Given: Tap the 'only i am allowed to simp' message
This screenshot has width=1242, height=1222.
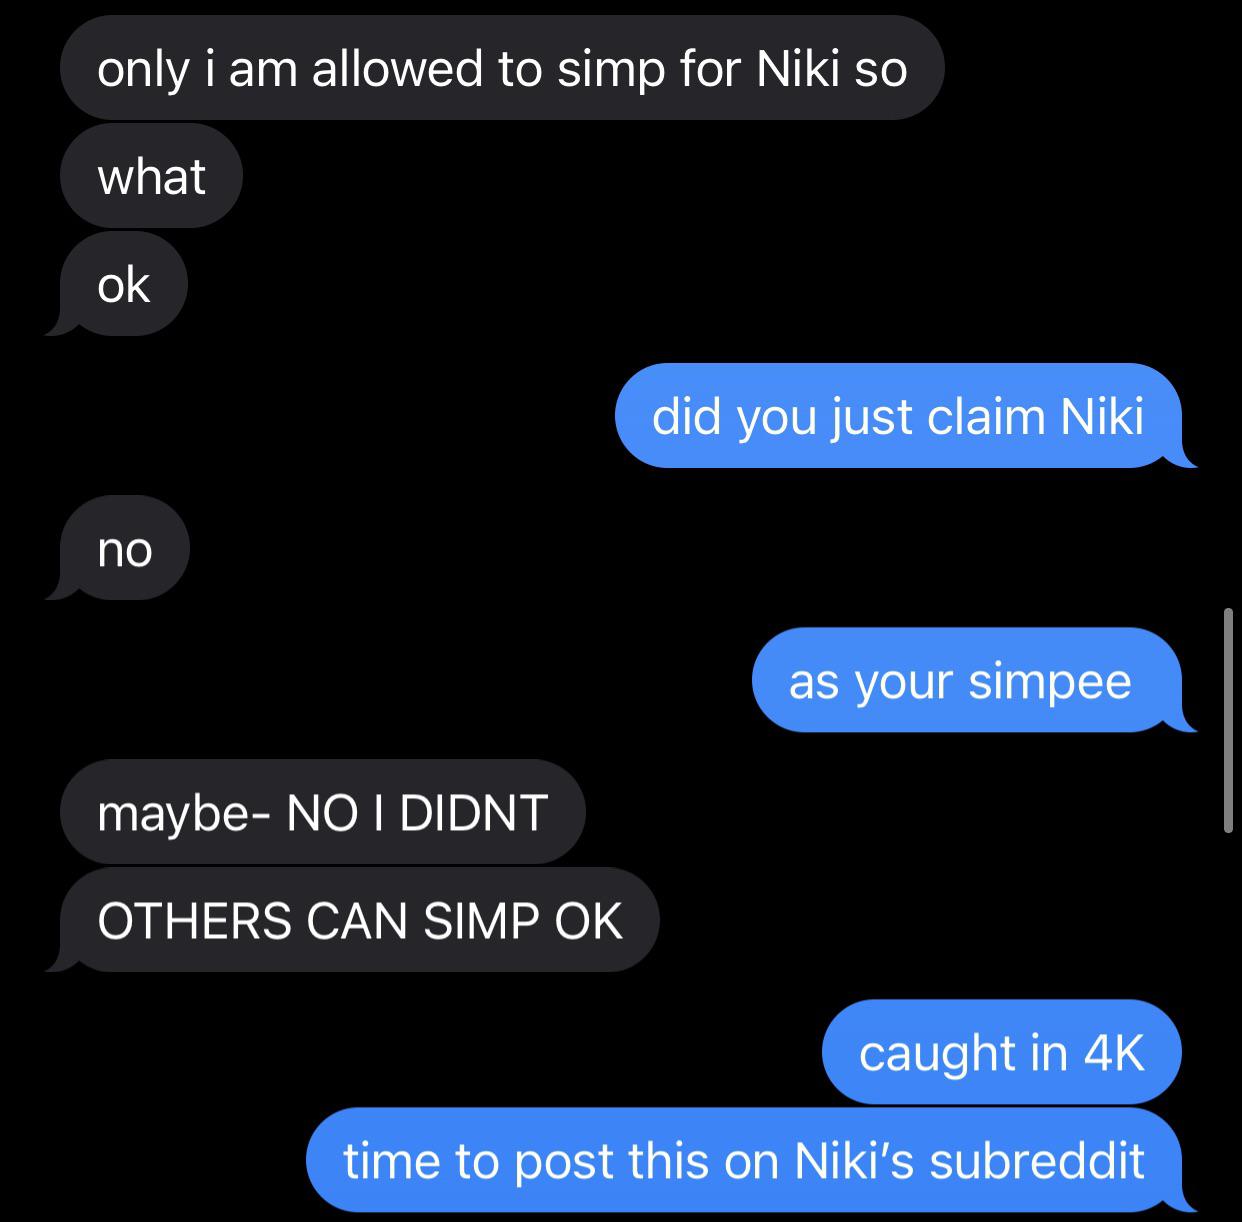Looking at the screenshot, I should tap(502, 68).
